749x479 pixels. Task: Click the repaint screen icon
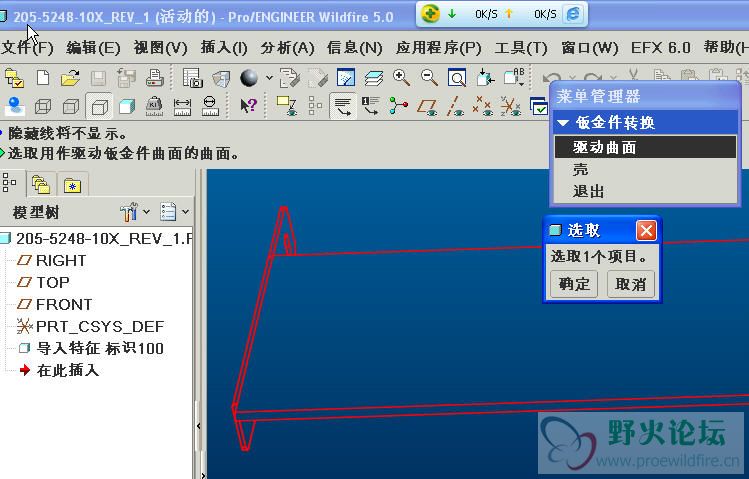coord(345,78)
